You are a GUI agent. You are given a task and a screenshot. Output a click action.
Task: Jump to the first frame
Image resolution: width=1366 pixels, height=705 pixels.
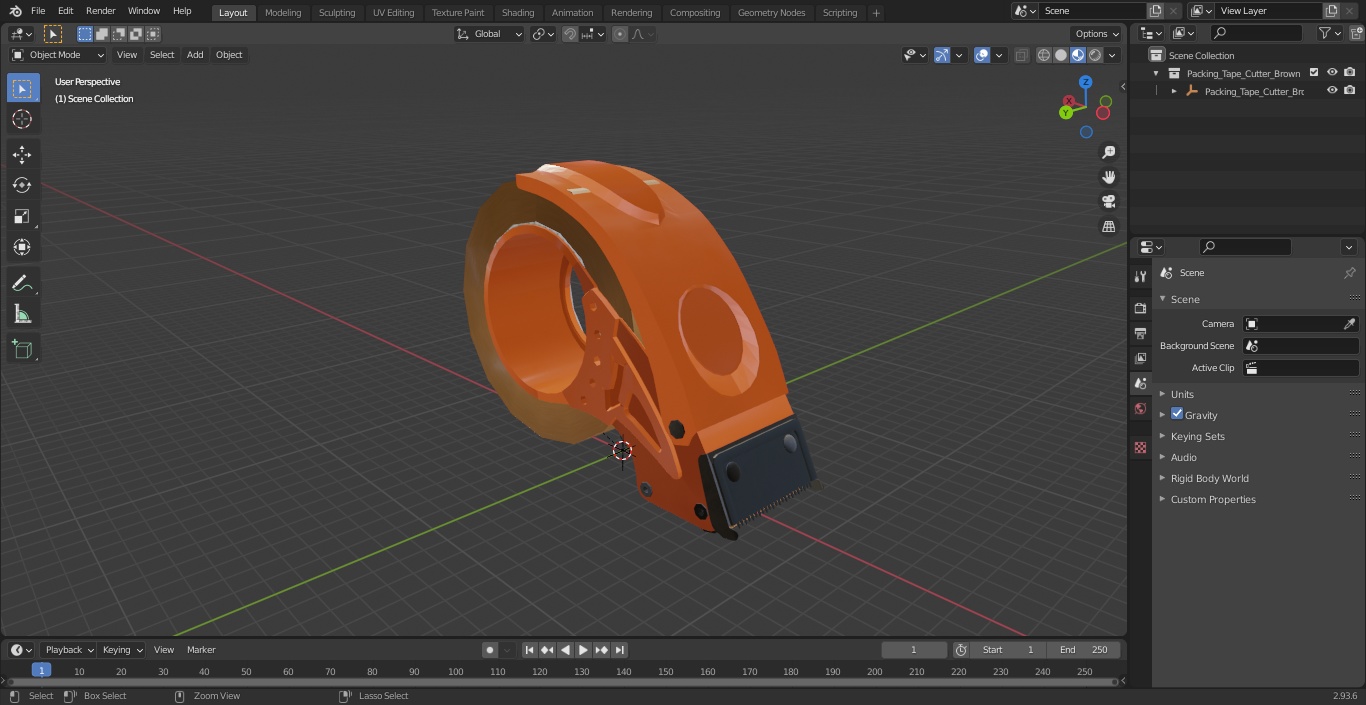coord(529,650)
